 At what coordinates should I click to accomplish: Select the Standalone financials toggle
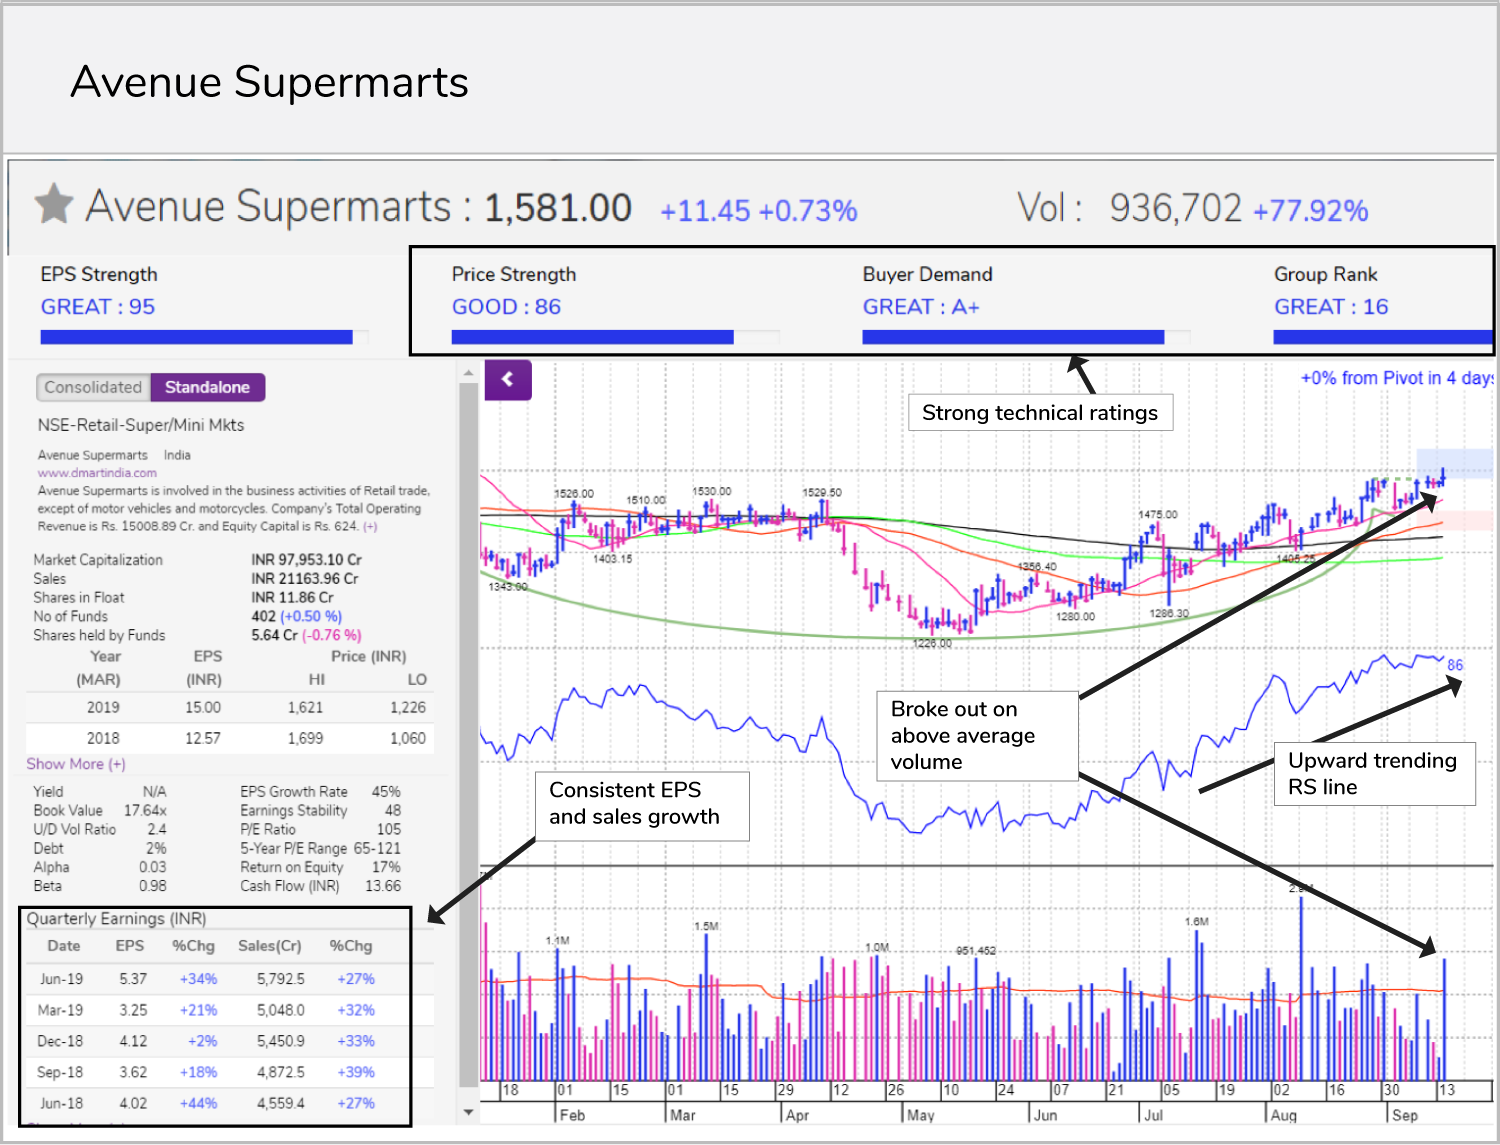207,387
